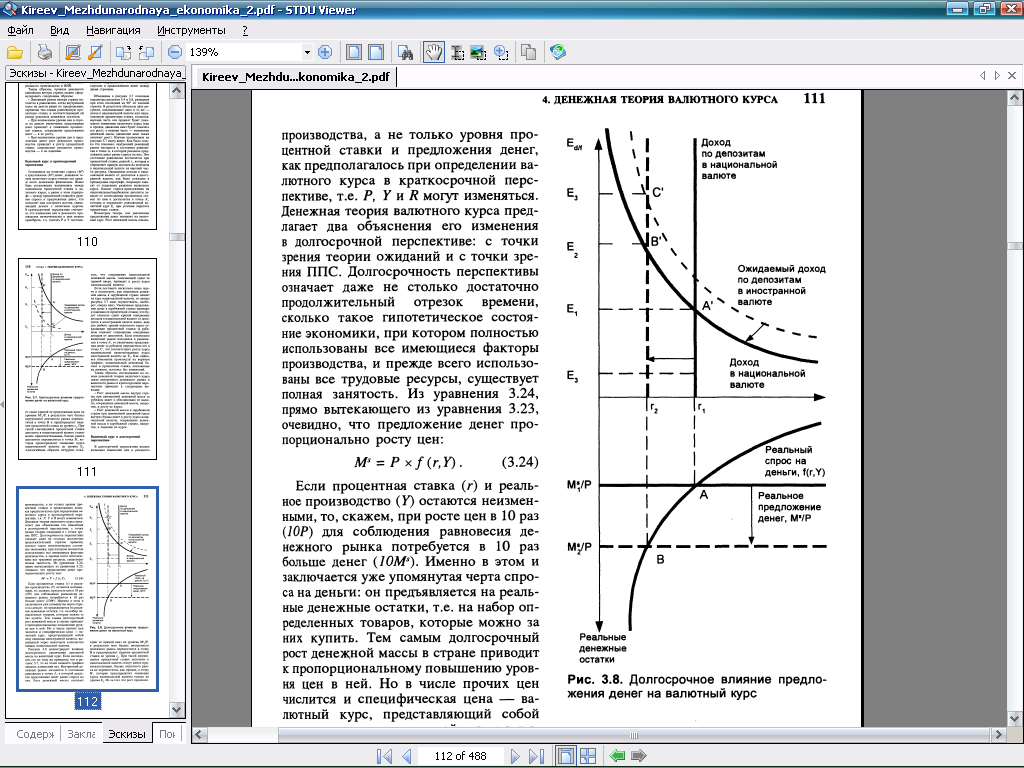The height and width of the screenshot is (768, 1024).
Task: Print the document using the printer icon
Action: pos(44,53)
